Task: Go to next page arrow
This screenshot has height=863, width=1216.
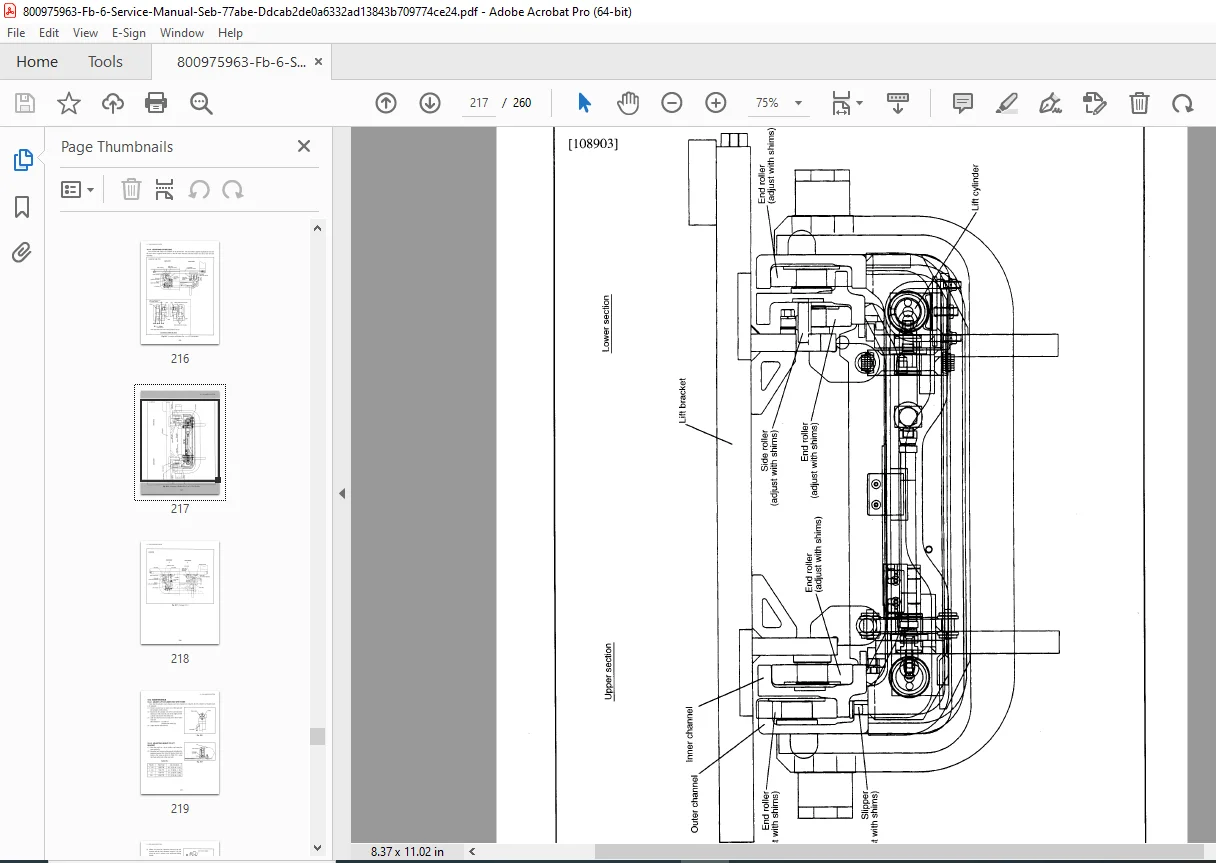Action: (x=430, y=103)
